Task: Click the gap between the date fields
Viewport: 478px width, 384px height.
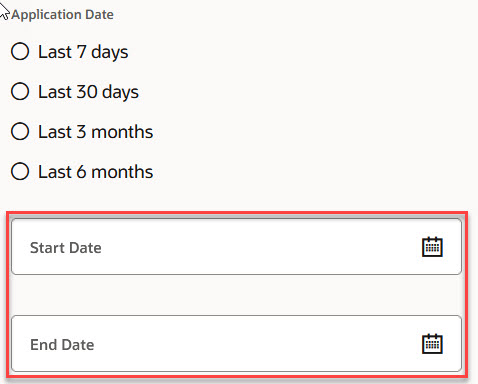Action: click(236, 295)
